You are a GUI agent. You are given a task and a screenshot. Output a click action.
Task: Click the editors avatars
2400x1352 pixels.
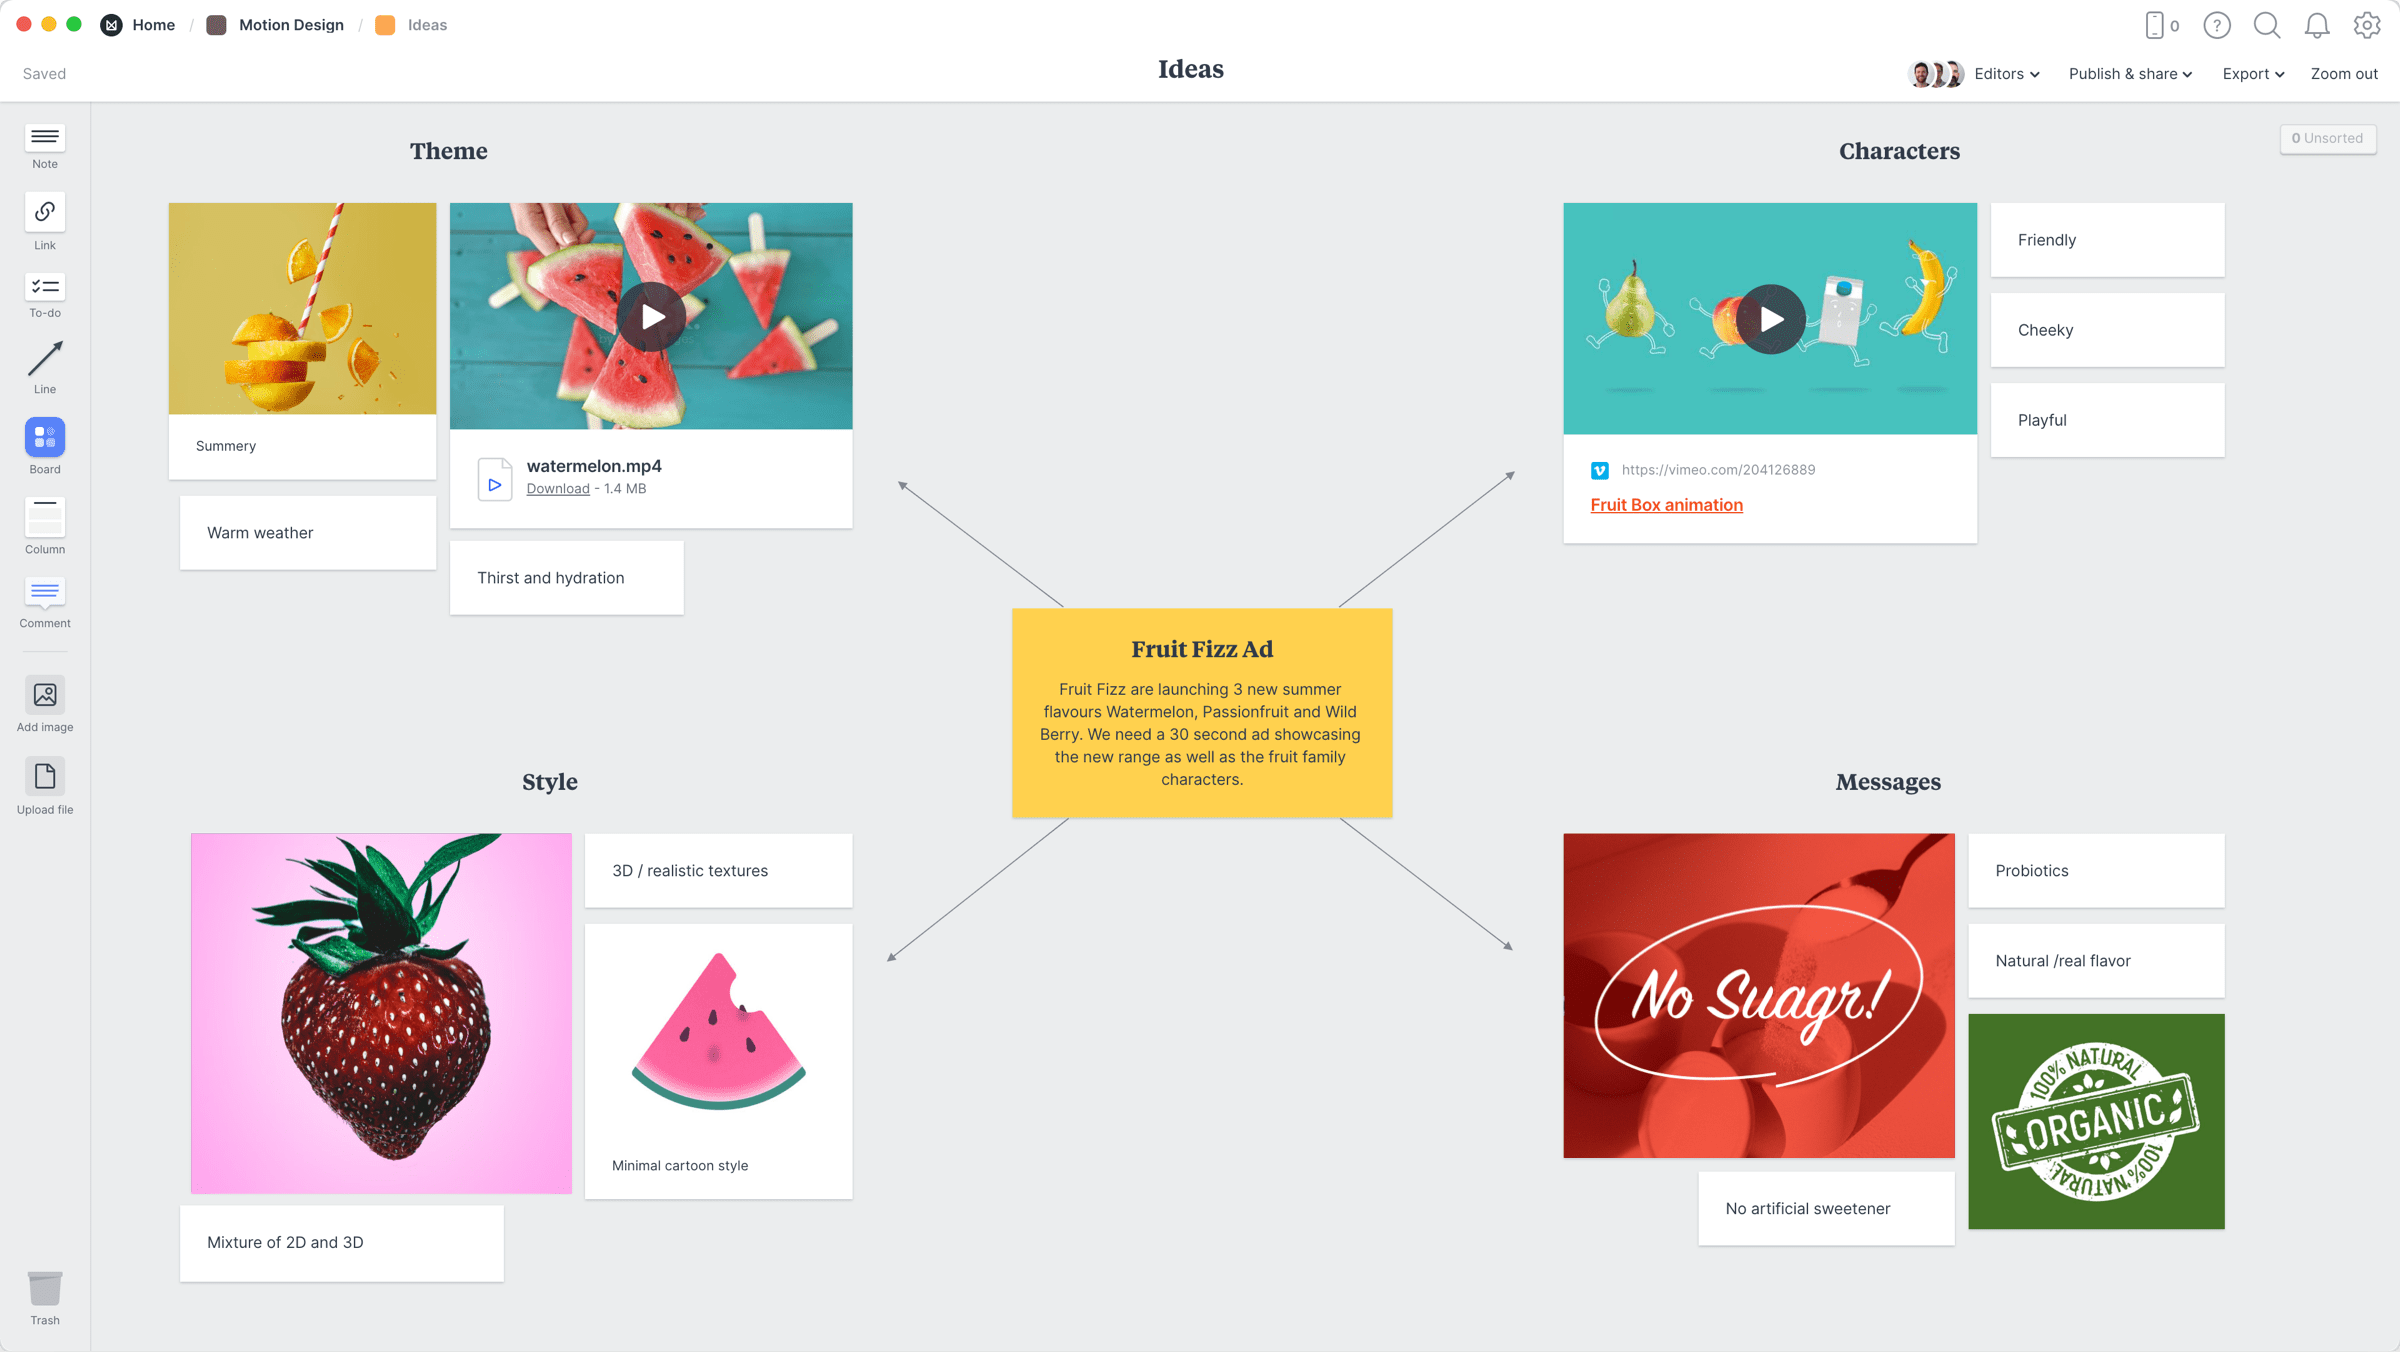coord(1936,74)
